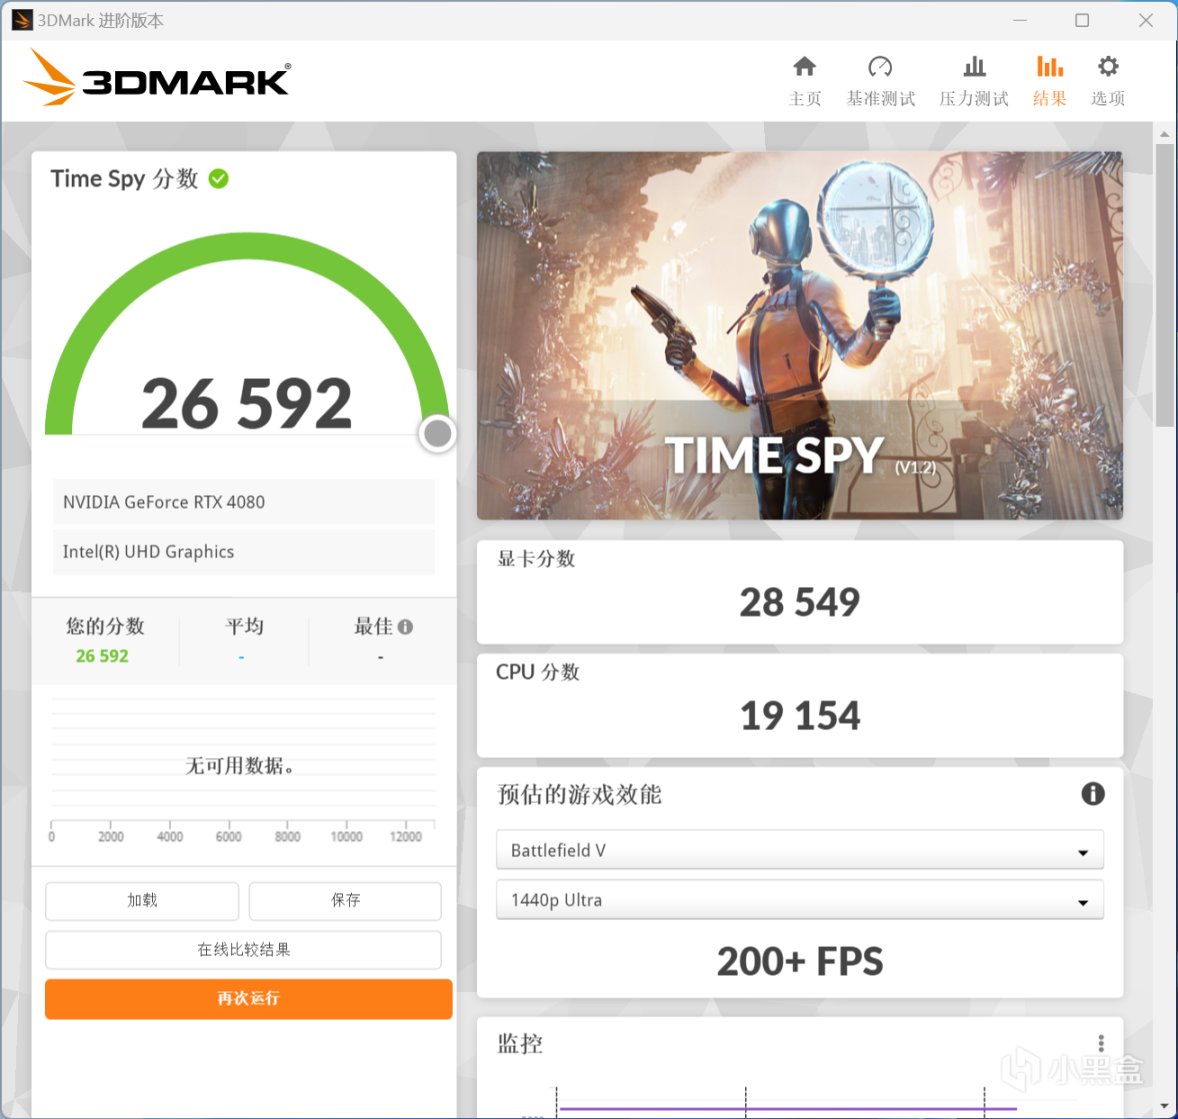
Task: Maximize the 3DMark window
Action: 1082,20
